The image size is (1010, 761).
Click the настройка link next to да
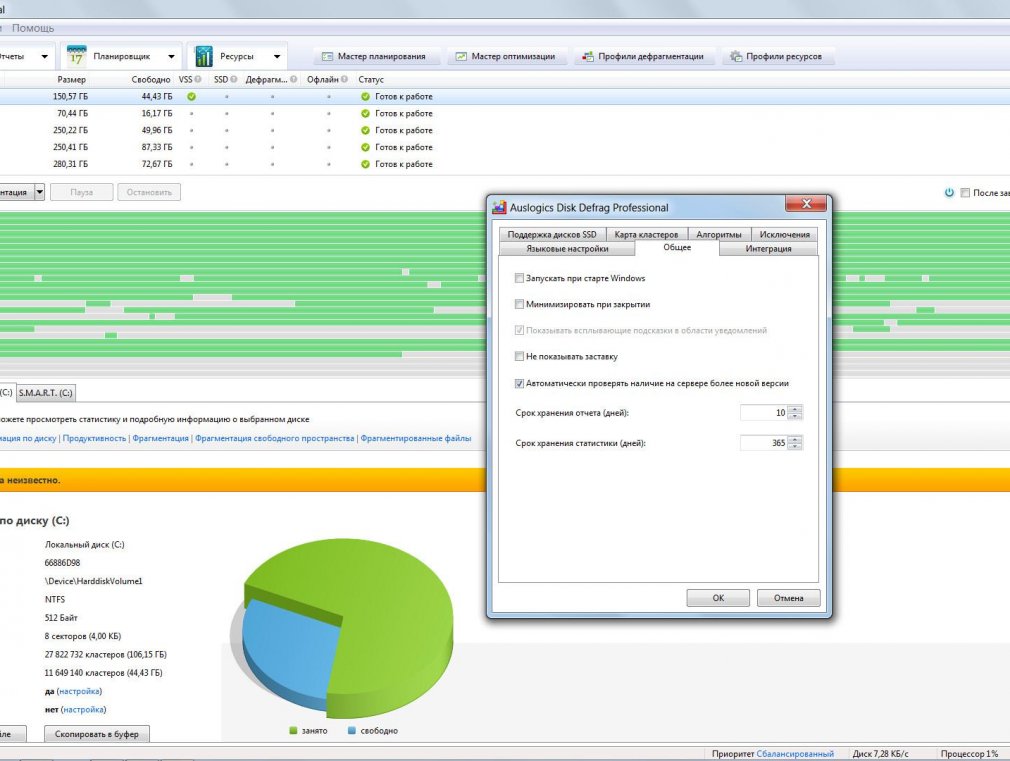tap(79, 691)
